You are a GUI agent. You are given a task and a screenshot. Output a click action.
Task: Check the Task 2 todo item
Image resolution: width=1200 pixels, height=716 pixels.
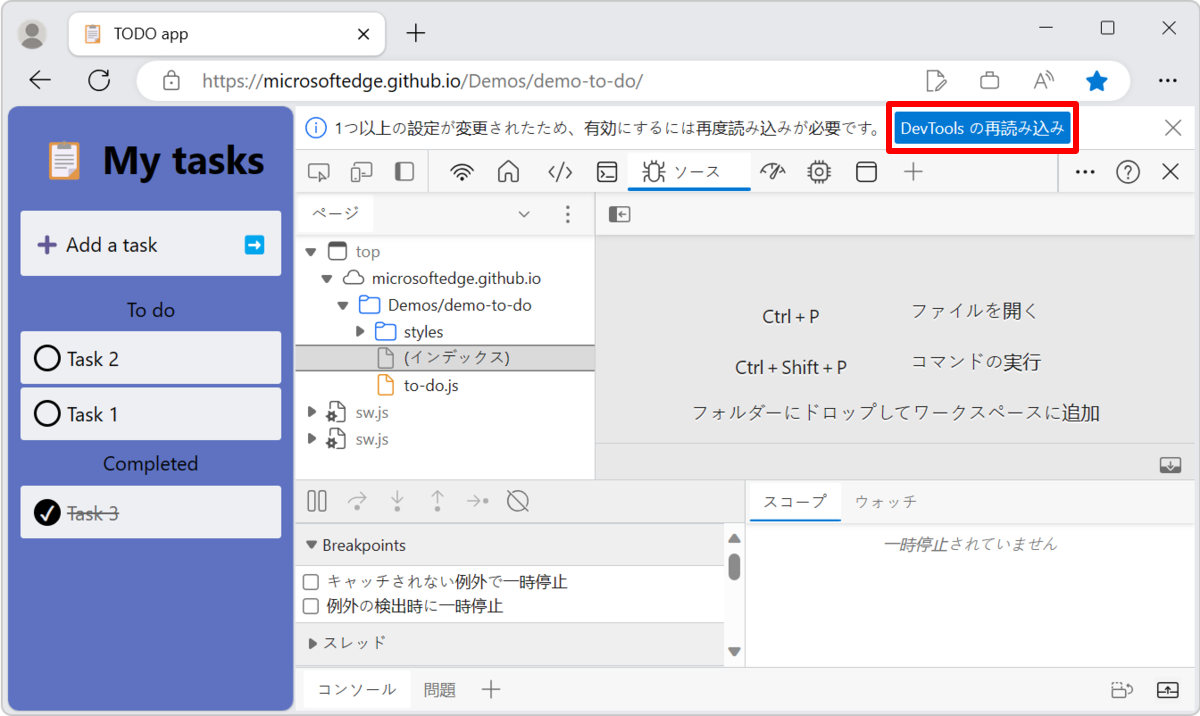[47, 358]
